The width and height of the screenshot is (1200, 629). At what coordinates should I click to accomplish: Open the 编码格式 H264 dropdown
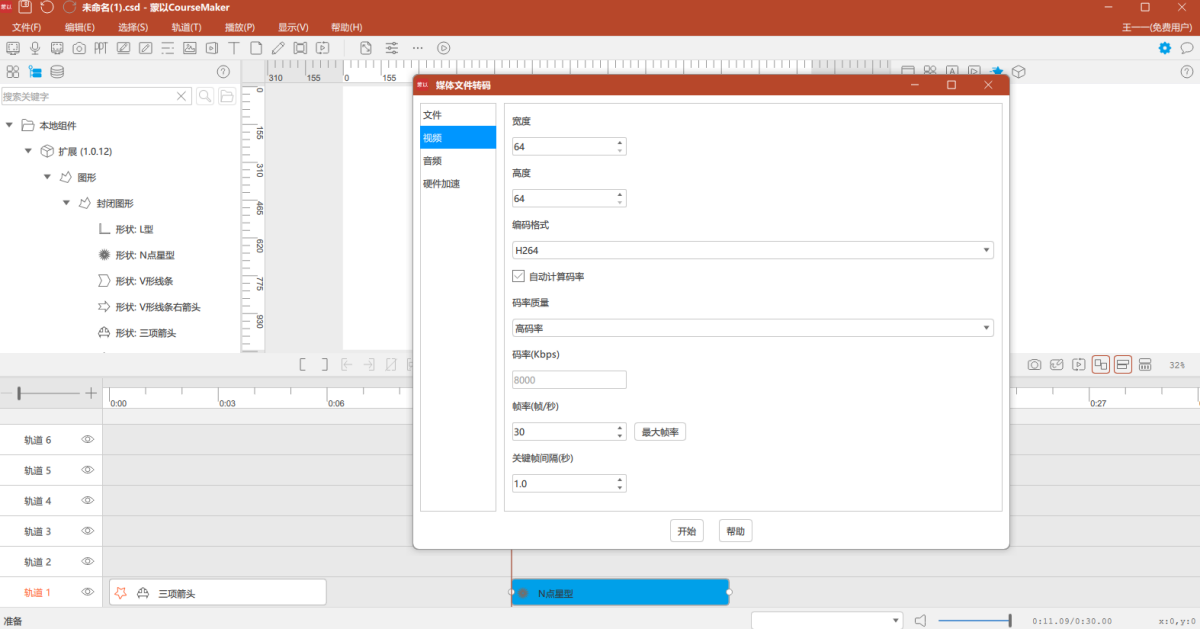point(752,250)
